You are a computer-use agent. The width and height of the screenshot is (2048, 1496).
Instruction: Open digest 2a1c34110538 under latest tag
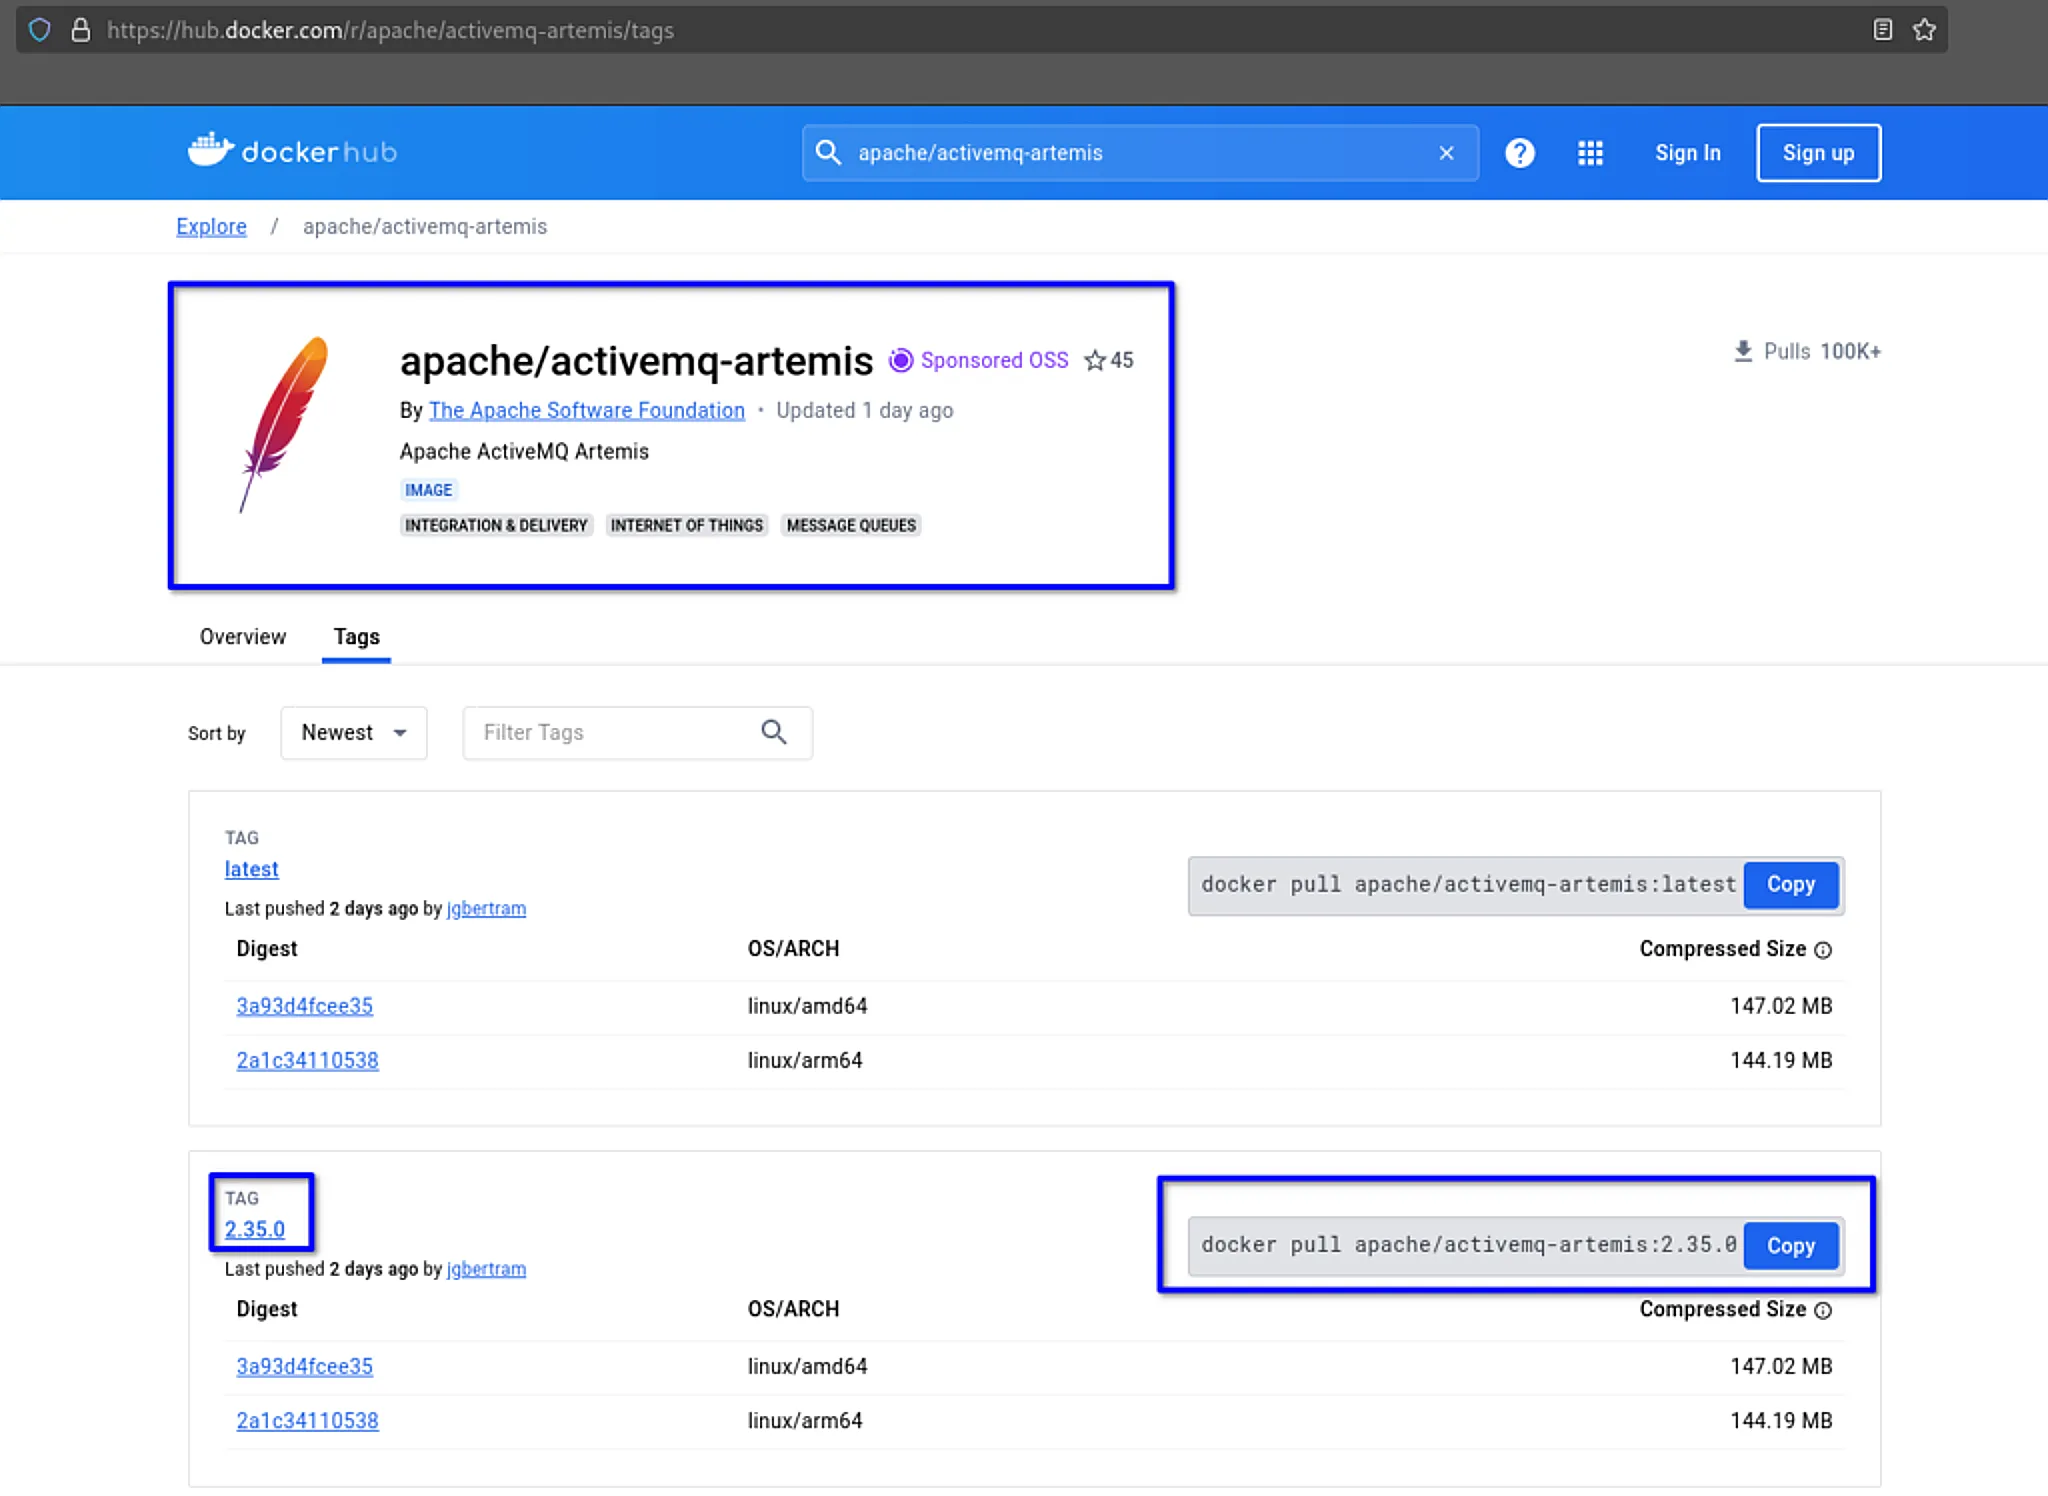(x=307, y=1060)
